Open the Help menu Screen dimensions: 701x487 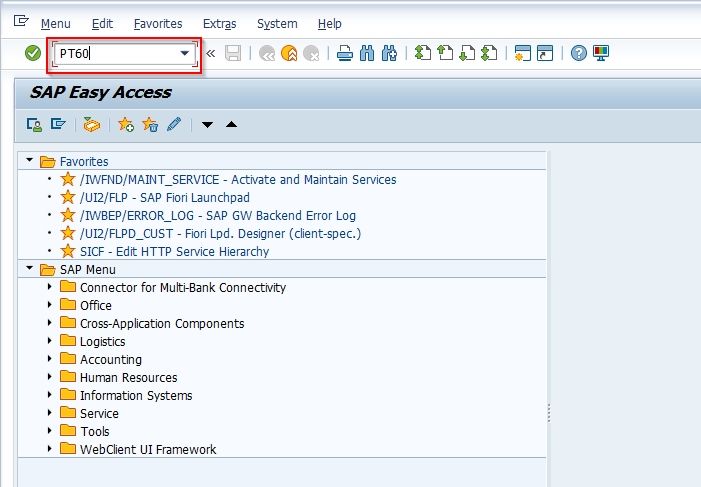click(329, 24)
